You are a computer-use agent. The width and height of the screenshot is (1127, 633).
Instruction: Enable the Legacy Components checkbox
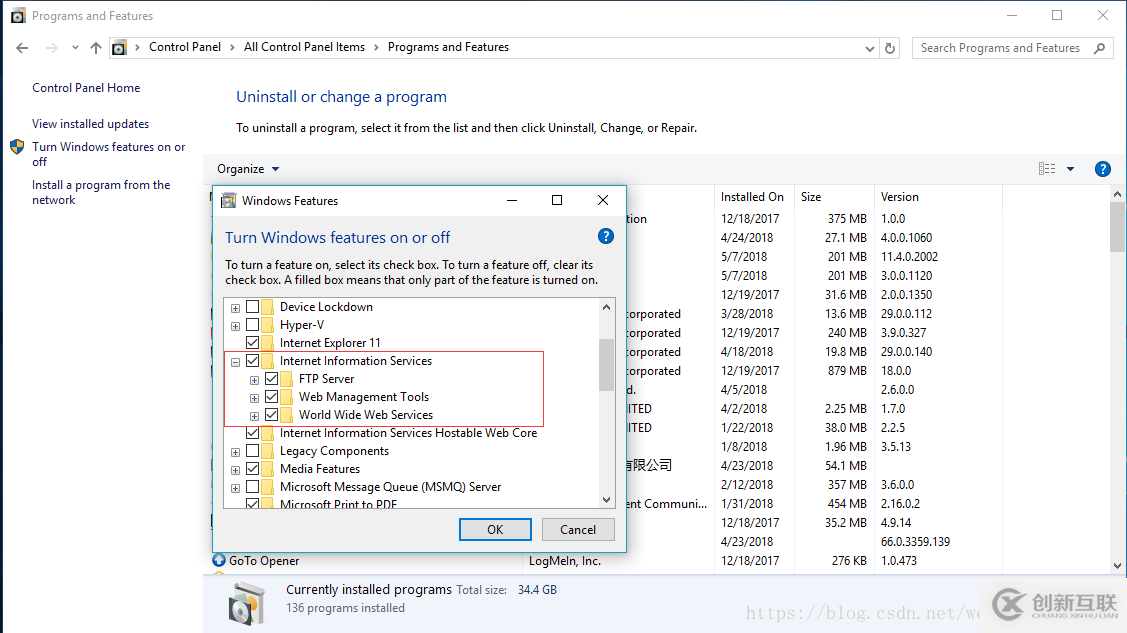pyautogui.click(x=252, y=451)
